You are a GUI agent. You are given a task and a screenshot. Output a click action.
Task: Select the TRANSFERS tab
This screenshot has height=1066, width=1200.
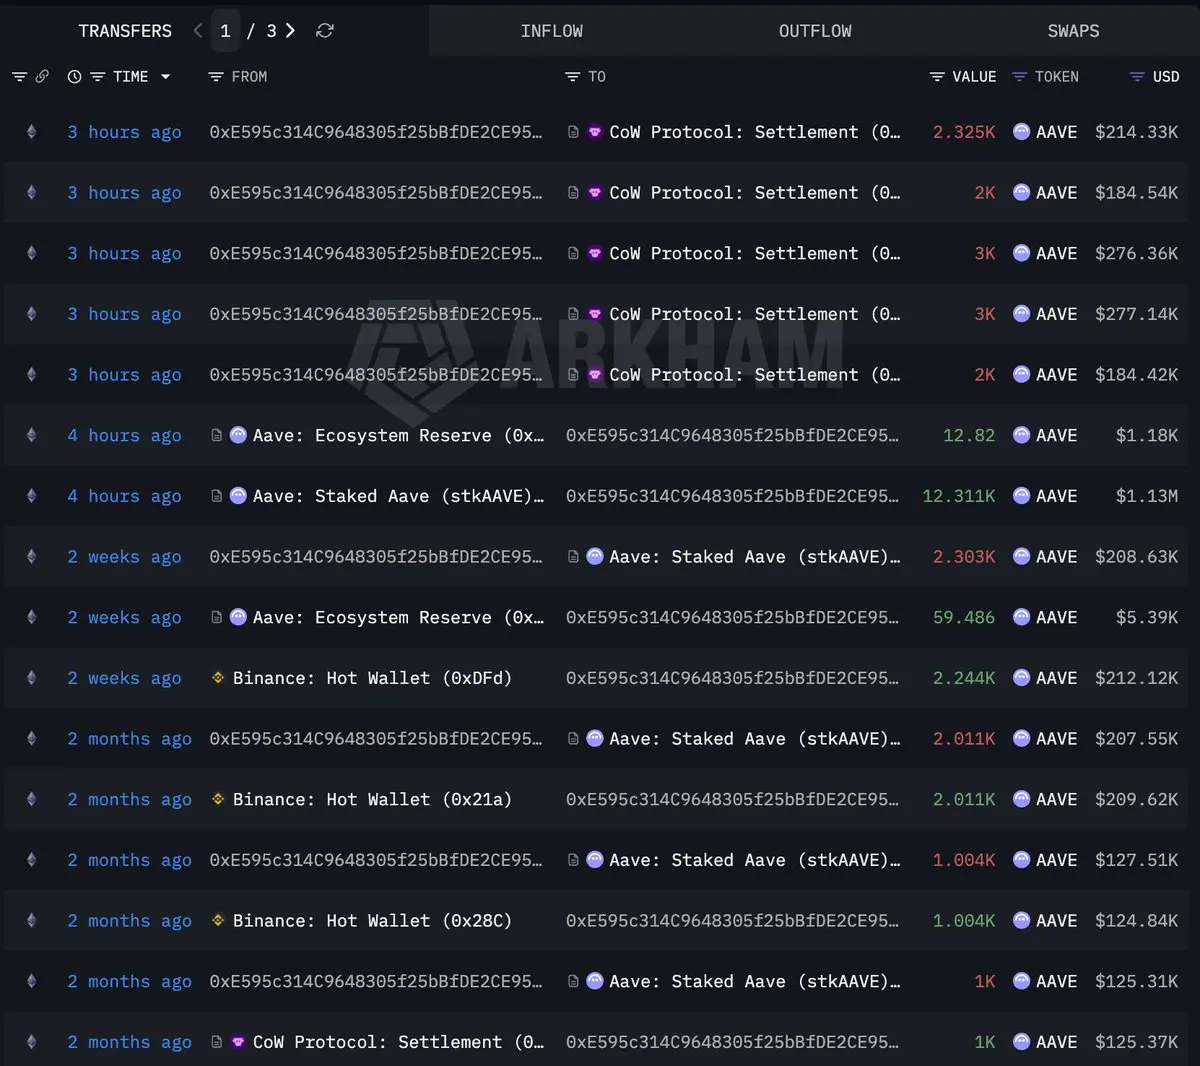(125, 31)
